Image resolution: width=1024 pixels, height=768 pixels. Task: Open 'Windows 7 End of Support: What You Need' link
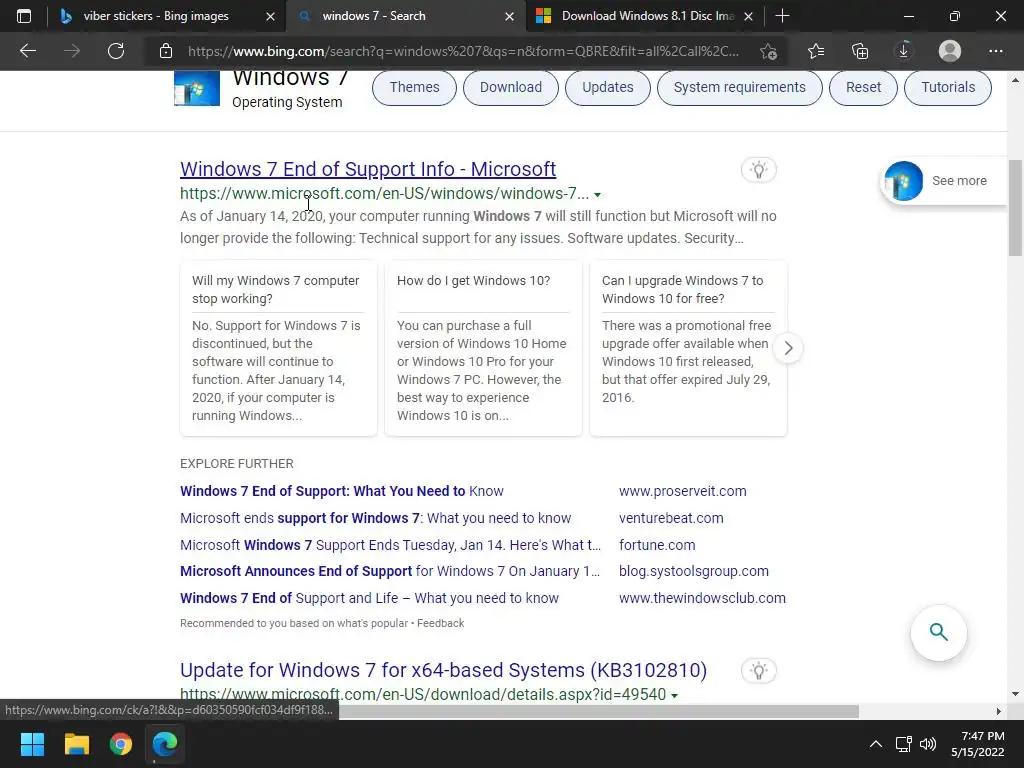[342, 491]
